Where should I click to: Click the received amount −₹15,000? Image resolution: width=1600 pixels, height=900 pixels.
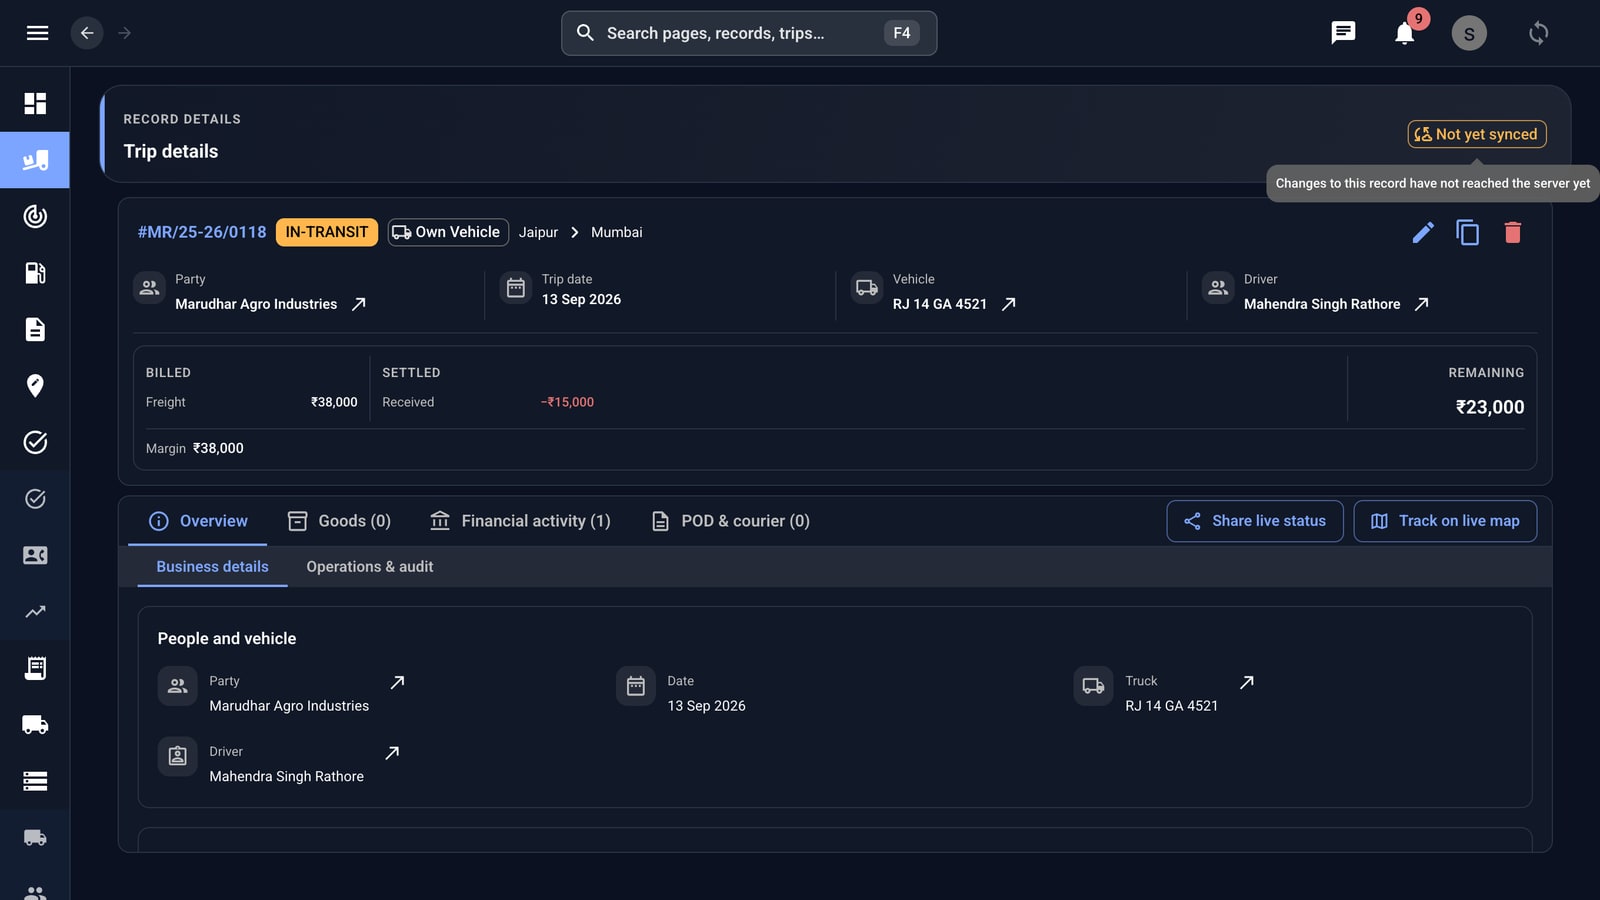(567, 402)
